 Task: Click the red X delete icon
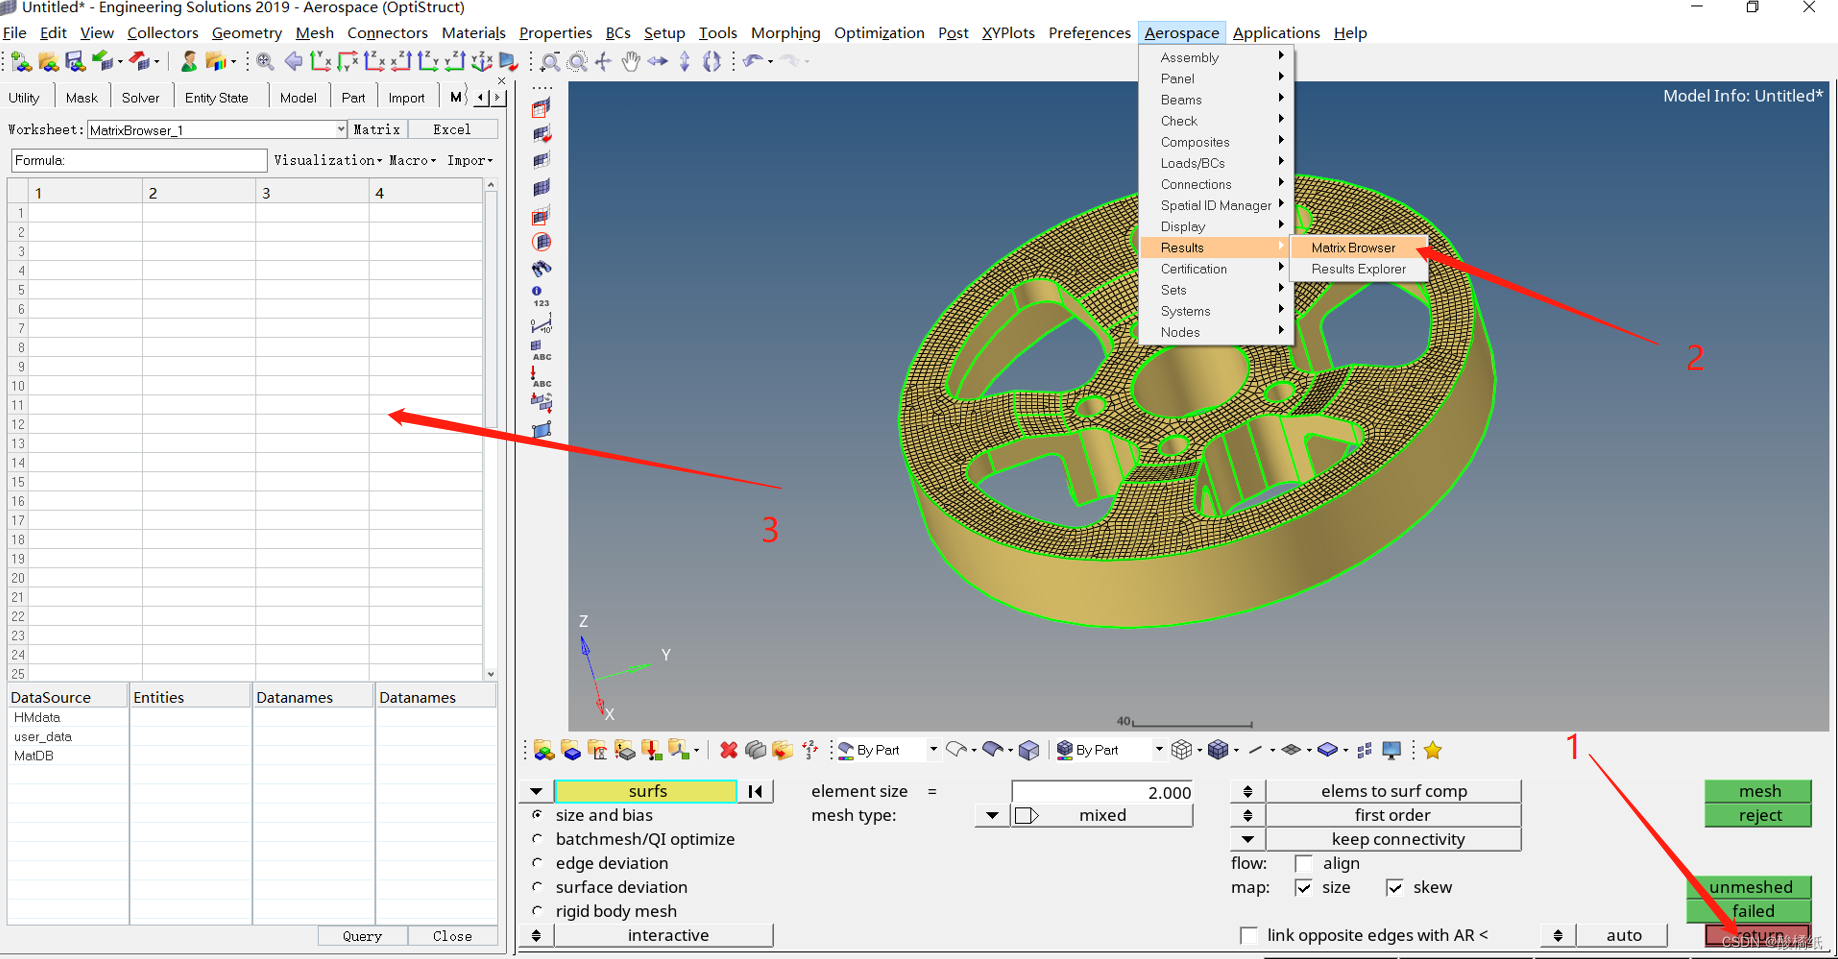(728, 750)
